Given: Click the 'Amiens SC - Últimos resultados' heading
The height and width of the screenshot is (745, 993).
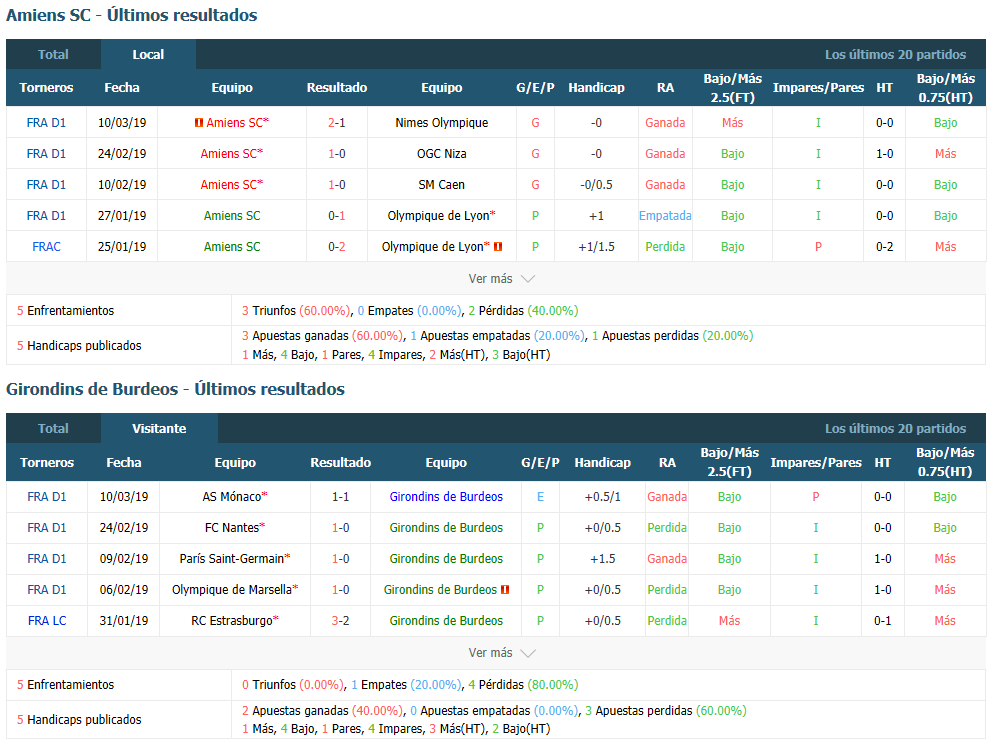Looking at the screenshot, I should point(132,15).
